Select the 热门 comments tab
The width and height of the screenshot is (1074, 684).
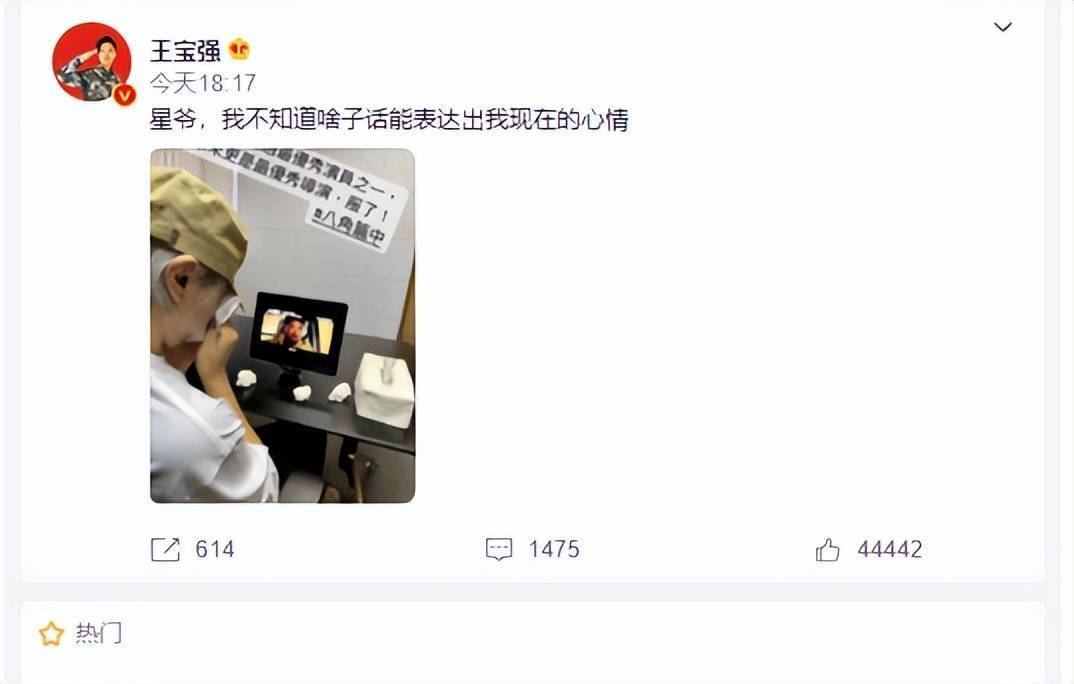coord(99,633)
